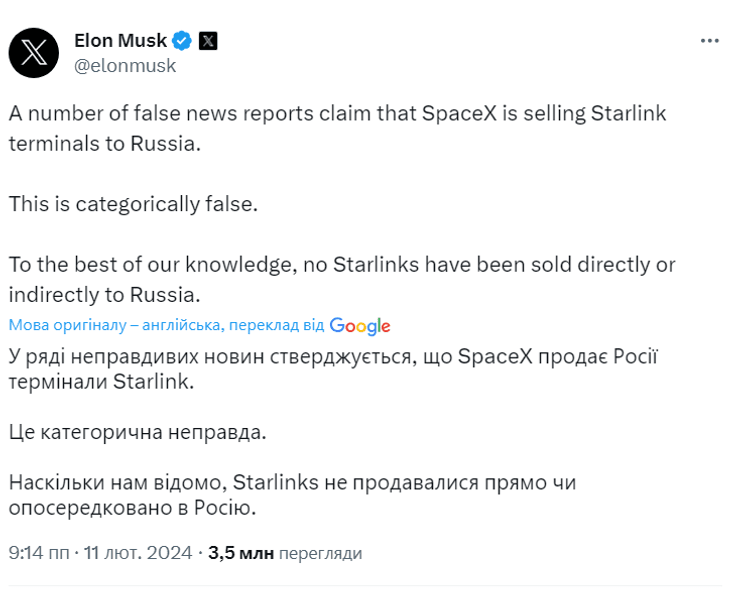Click the black X affiliation badge
Viewport: 740px width, 592px height.
pos(207,41)
